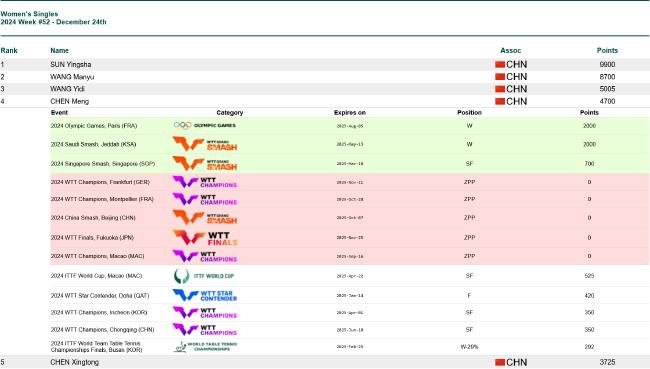650x369 pixels.
Task: Expand the WANG Manyu ranking row
Action: click(325, 77)
